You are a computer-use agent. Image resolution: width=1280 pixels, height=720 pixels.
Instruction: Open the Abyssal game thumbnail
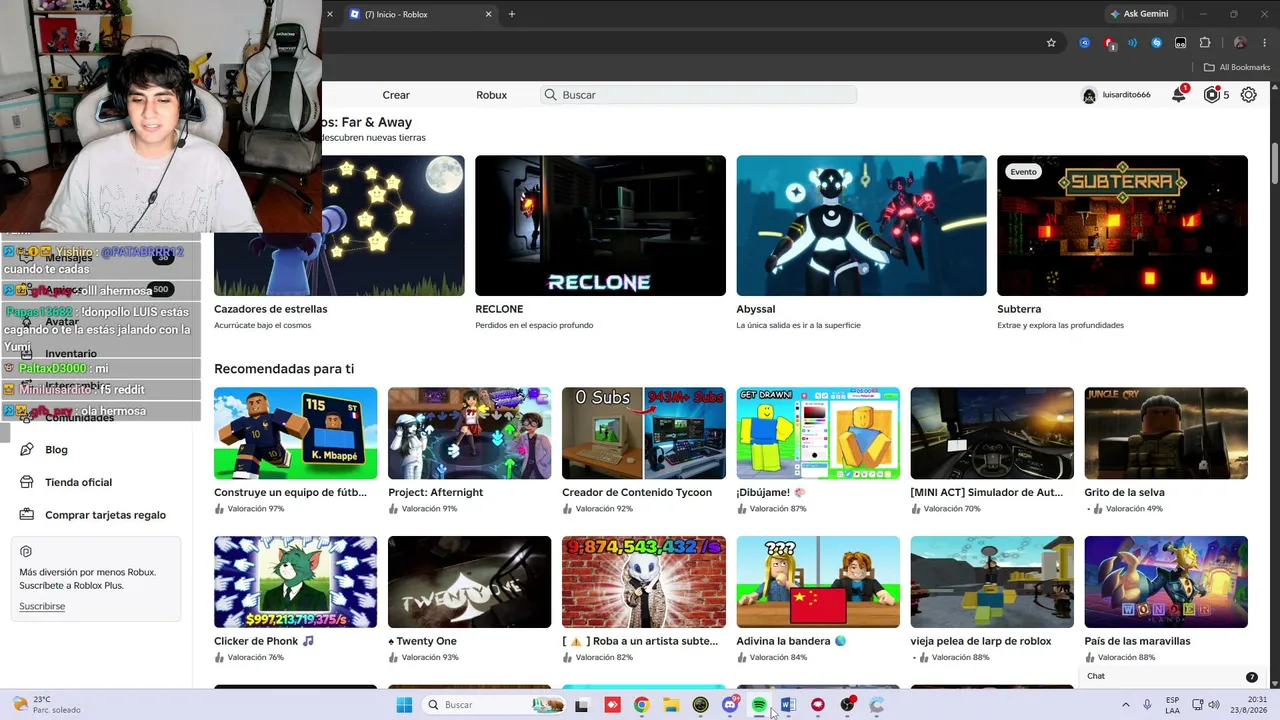pyautogui.click(x=861, y=226)
